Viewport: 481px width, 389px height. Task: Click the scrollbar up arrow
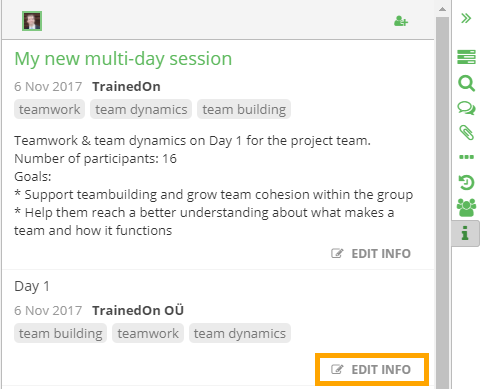442,9
